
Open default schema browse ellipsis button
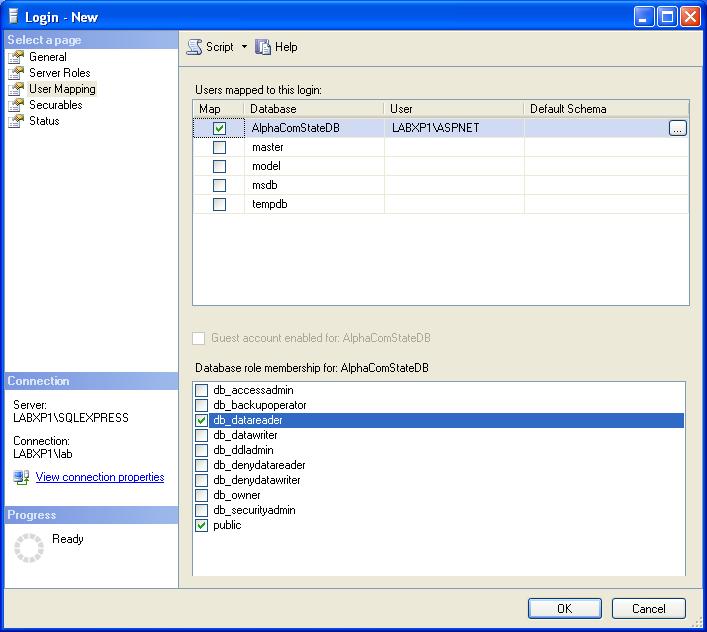coord(678,128)
